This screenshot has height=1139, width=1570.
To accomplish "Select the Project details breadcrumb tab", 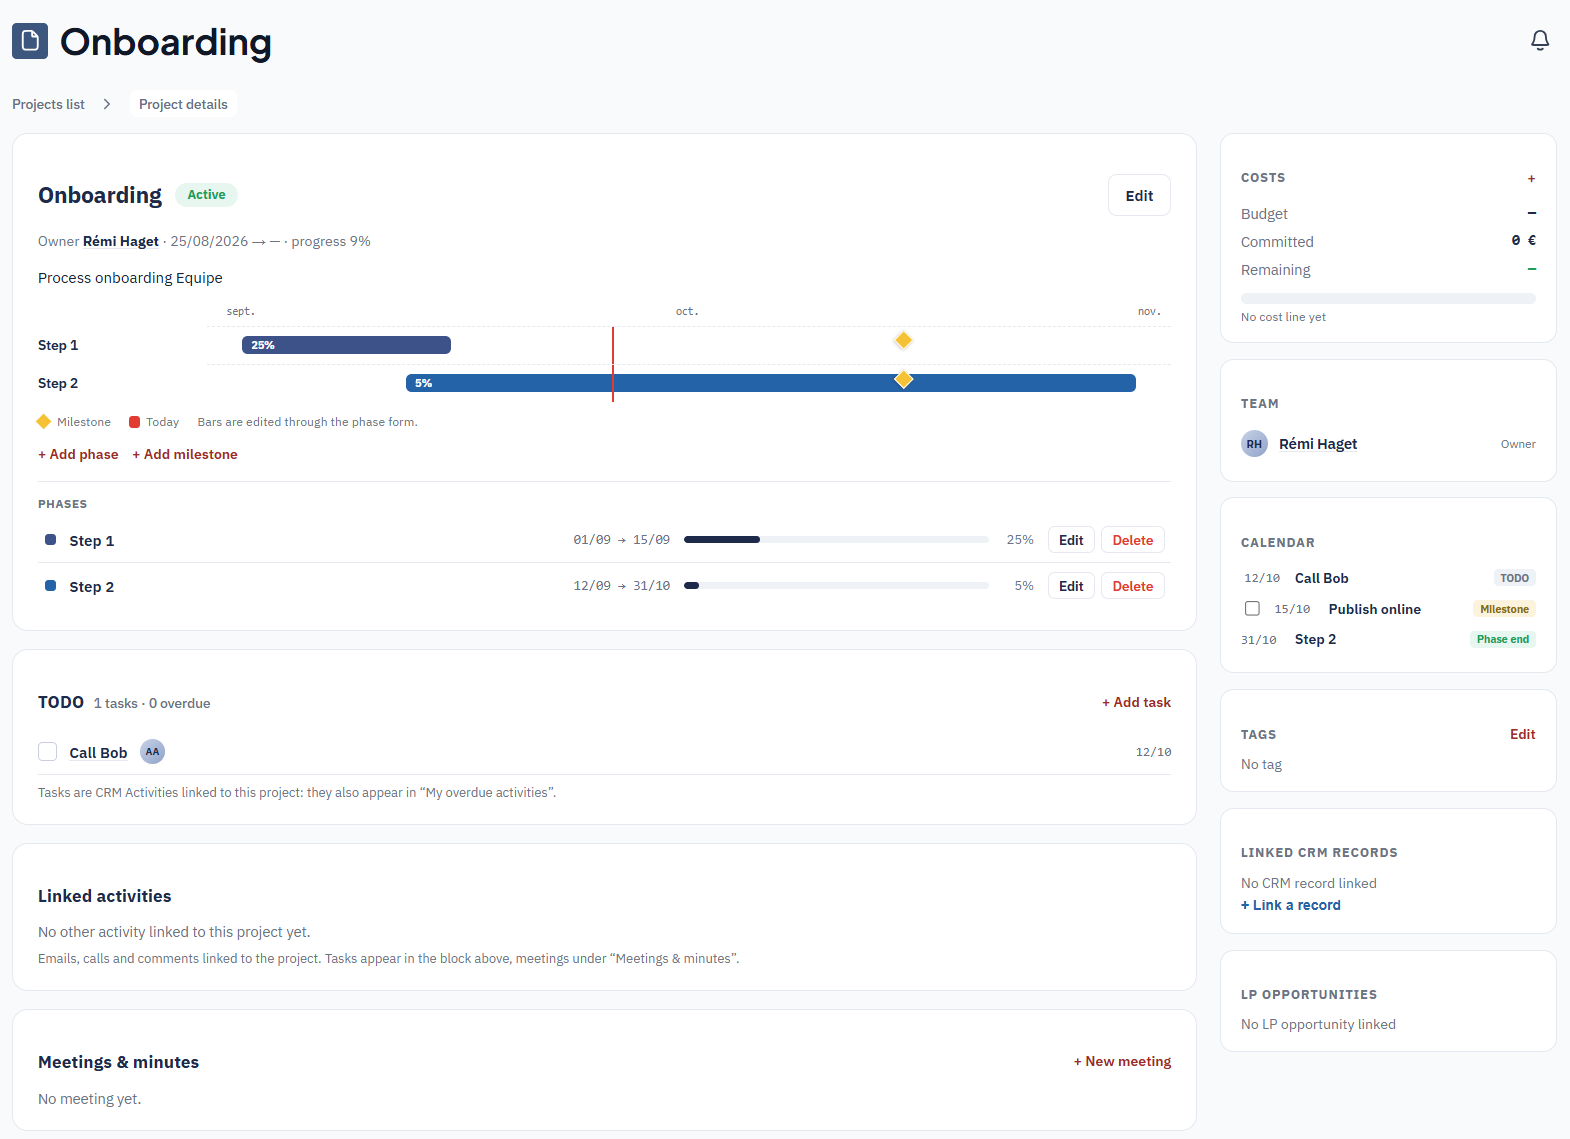I will coord(183,104).
